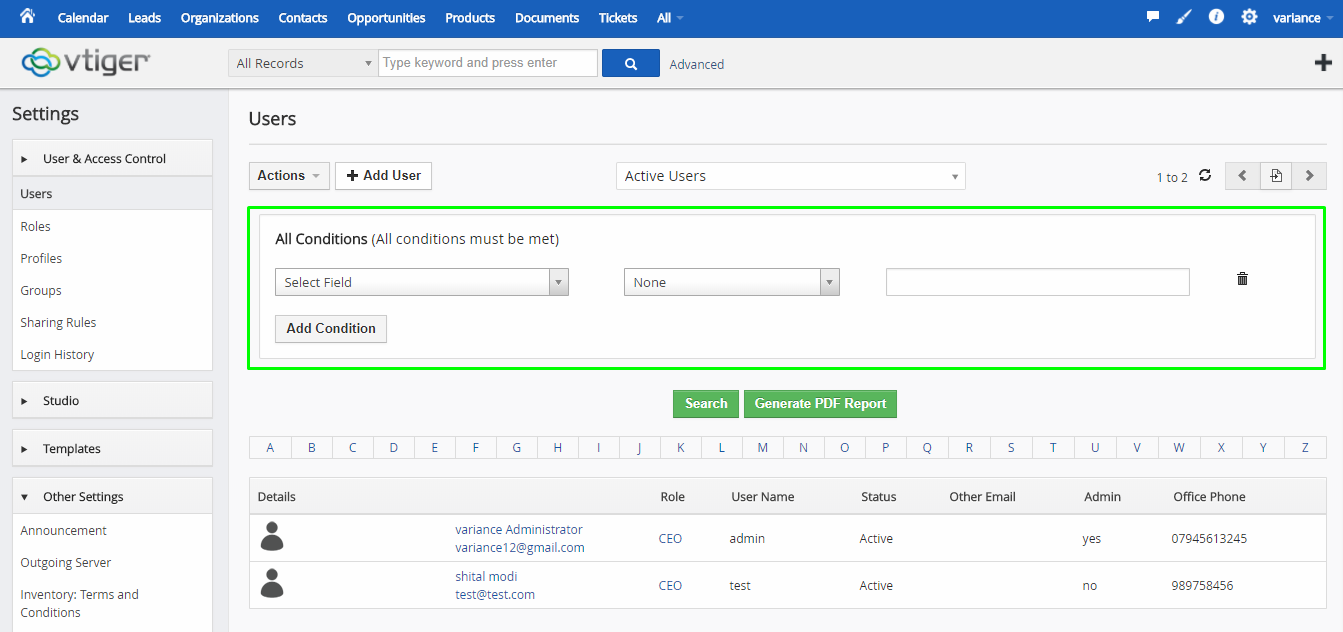This screenshot has height=632, width=1343.
Task: Click the avatar of variance Administrator
Action: [272, 536]
